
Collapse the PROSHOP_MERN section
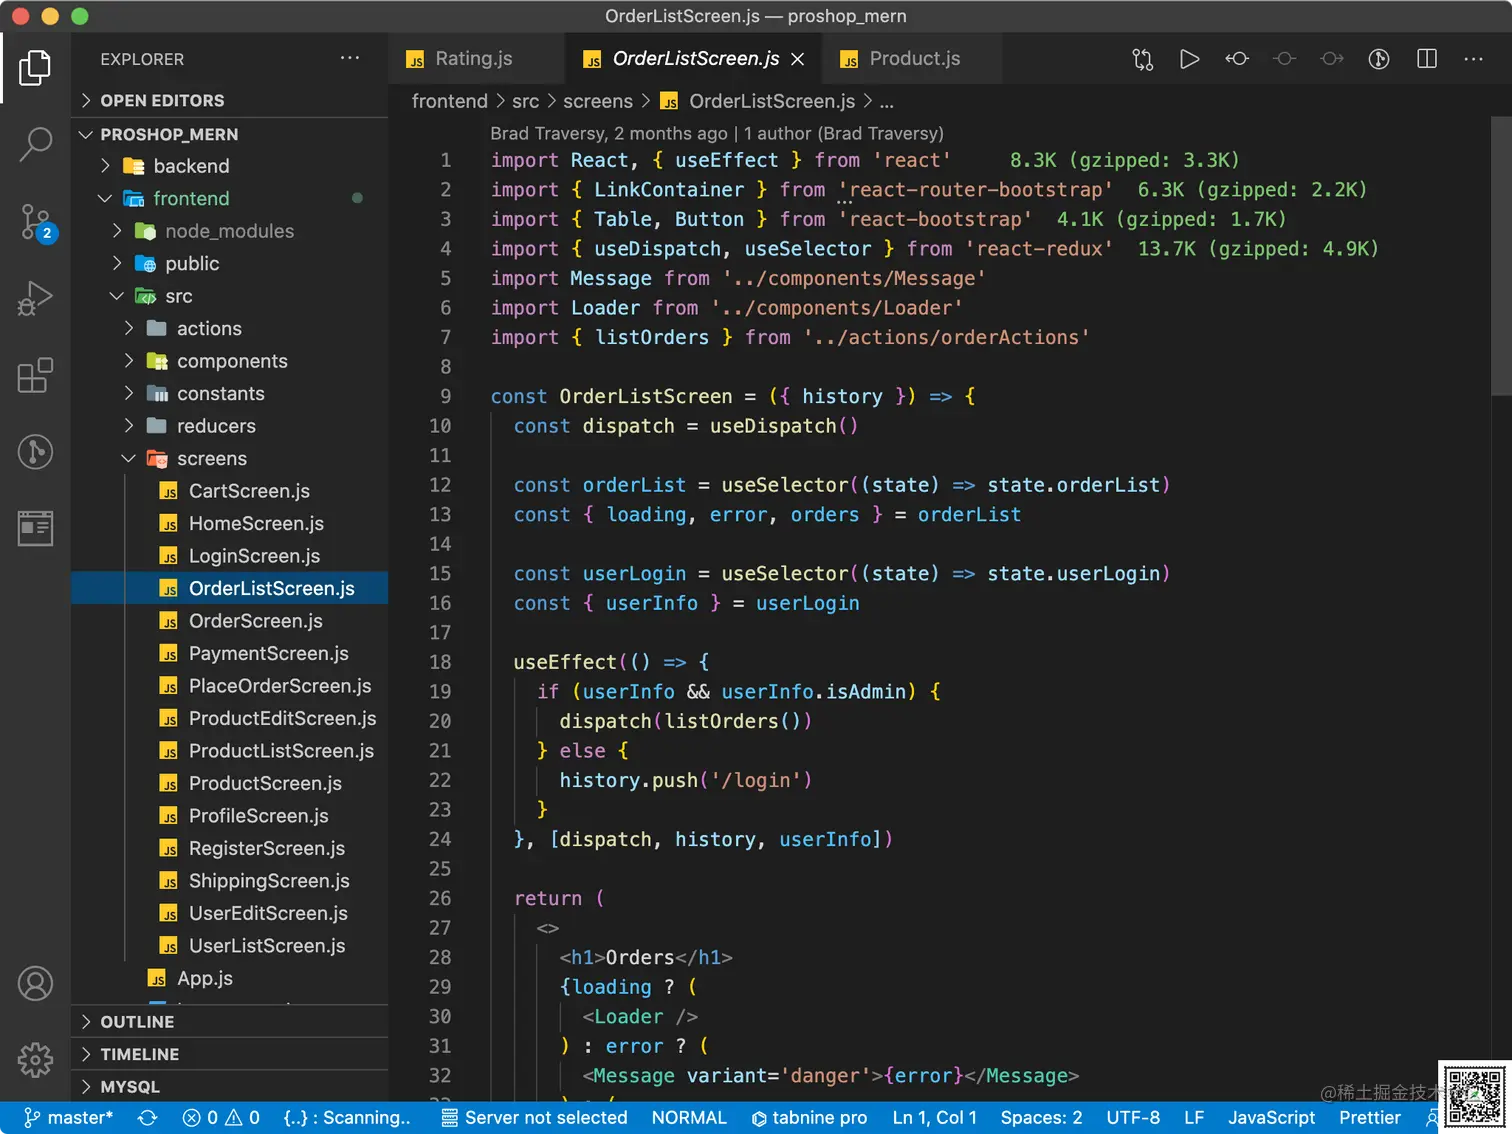pos(231,134)
